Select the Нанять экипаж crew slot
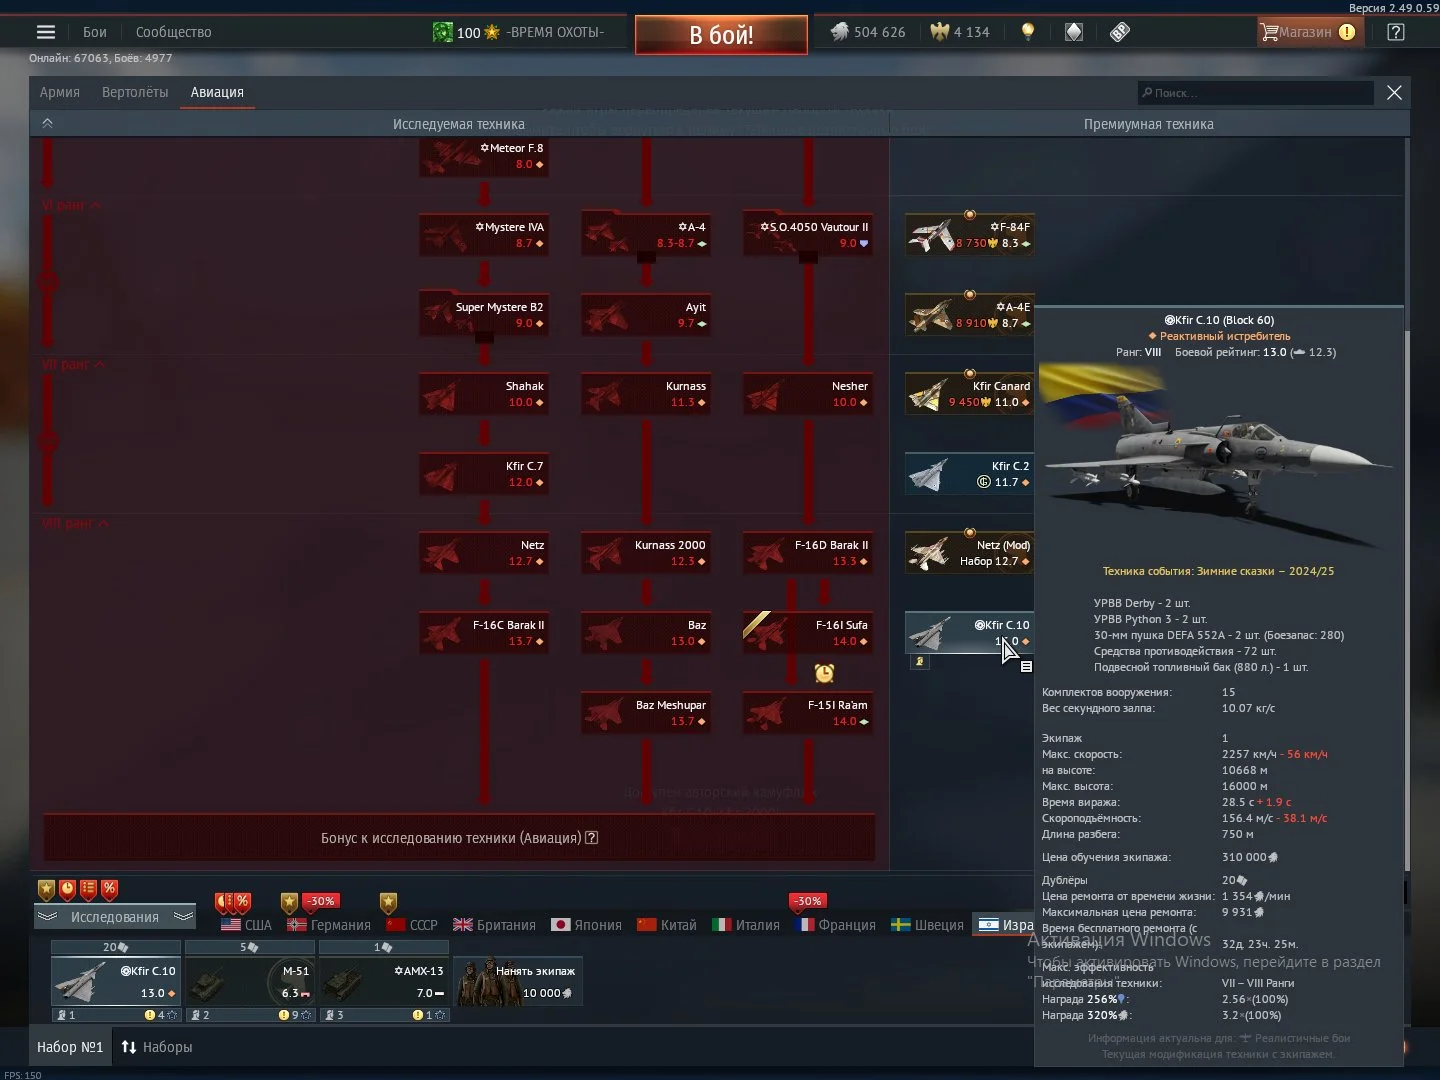The width and height of the screenshot is (1440, 1080). pyautogui.click(x=518, y=981)
